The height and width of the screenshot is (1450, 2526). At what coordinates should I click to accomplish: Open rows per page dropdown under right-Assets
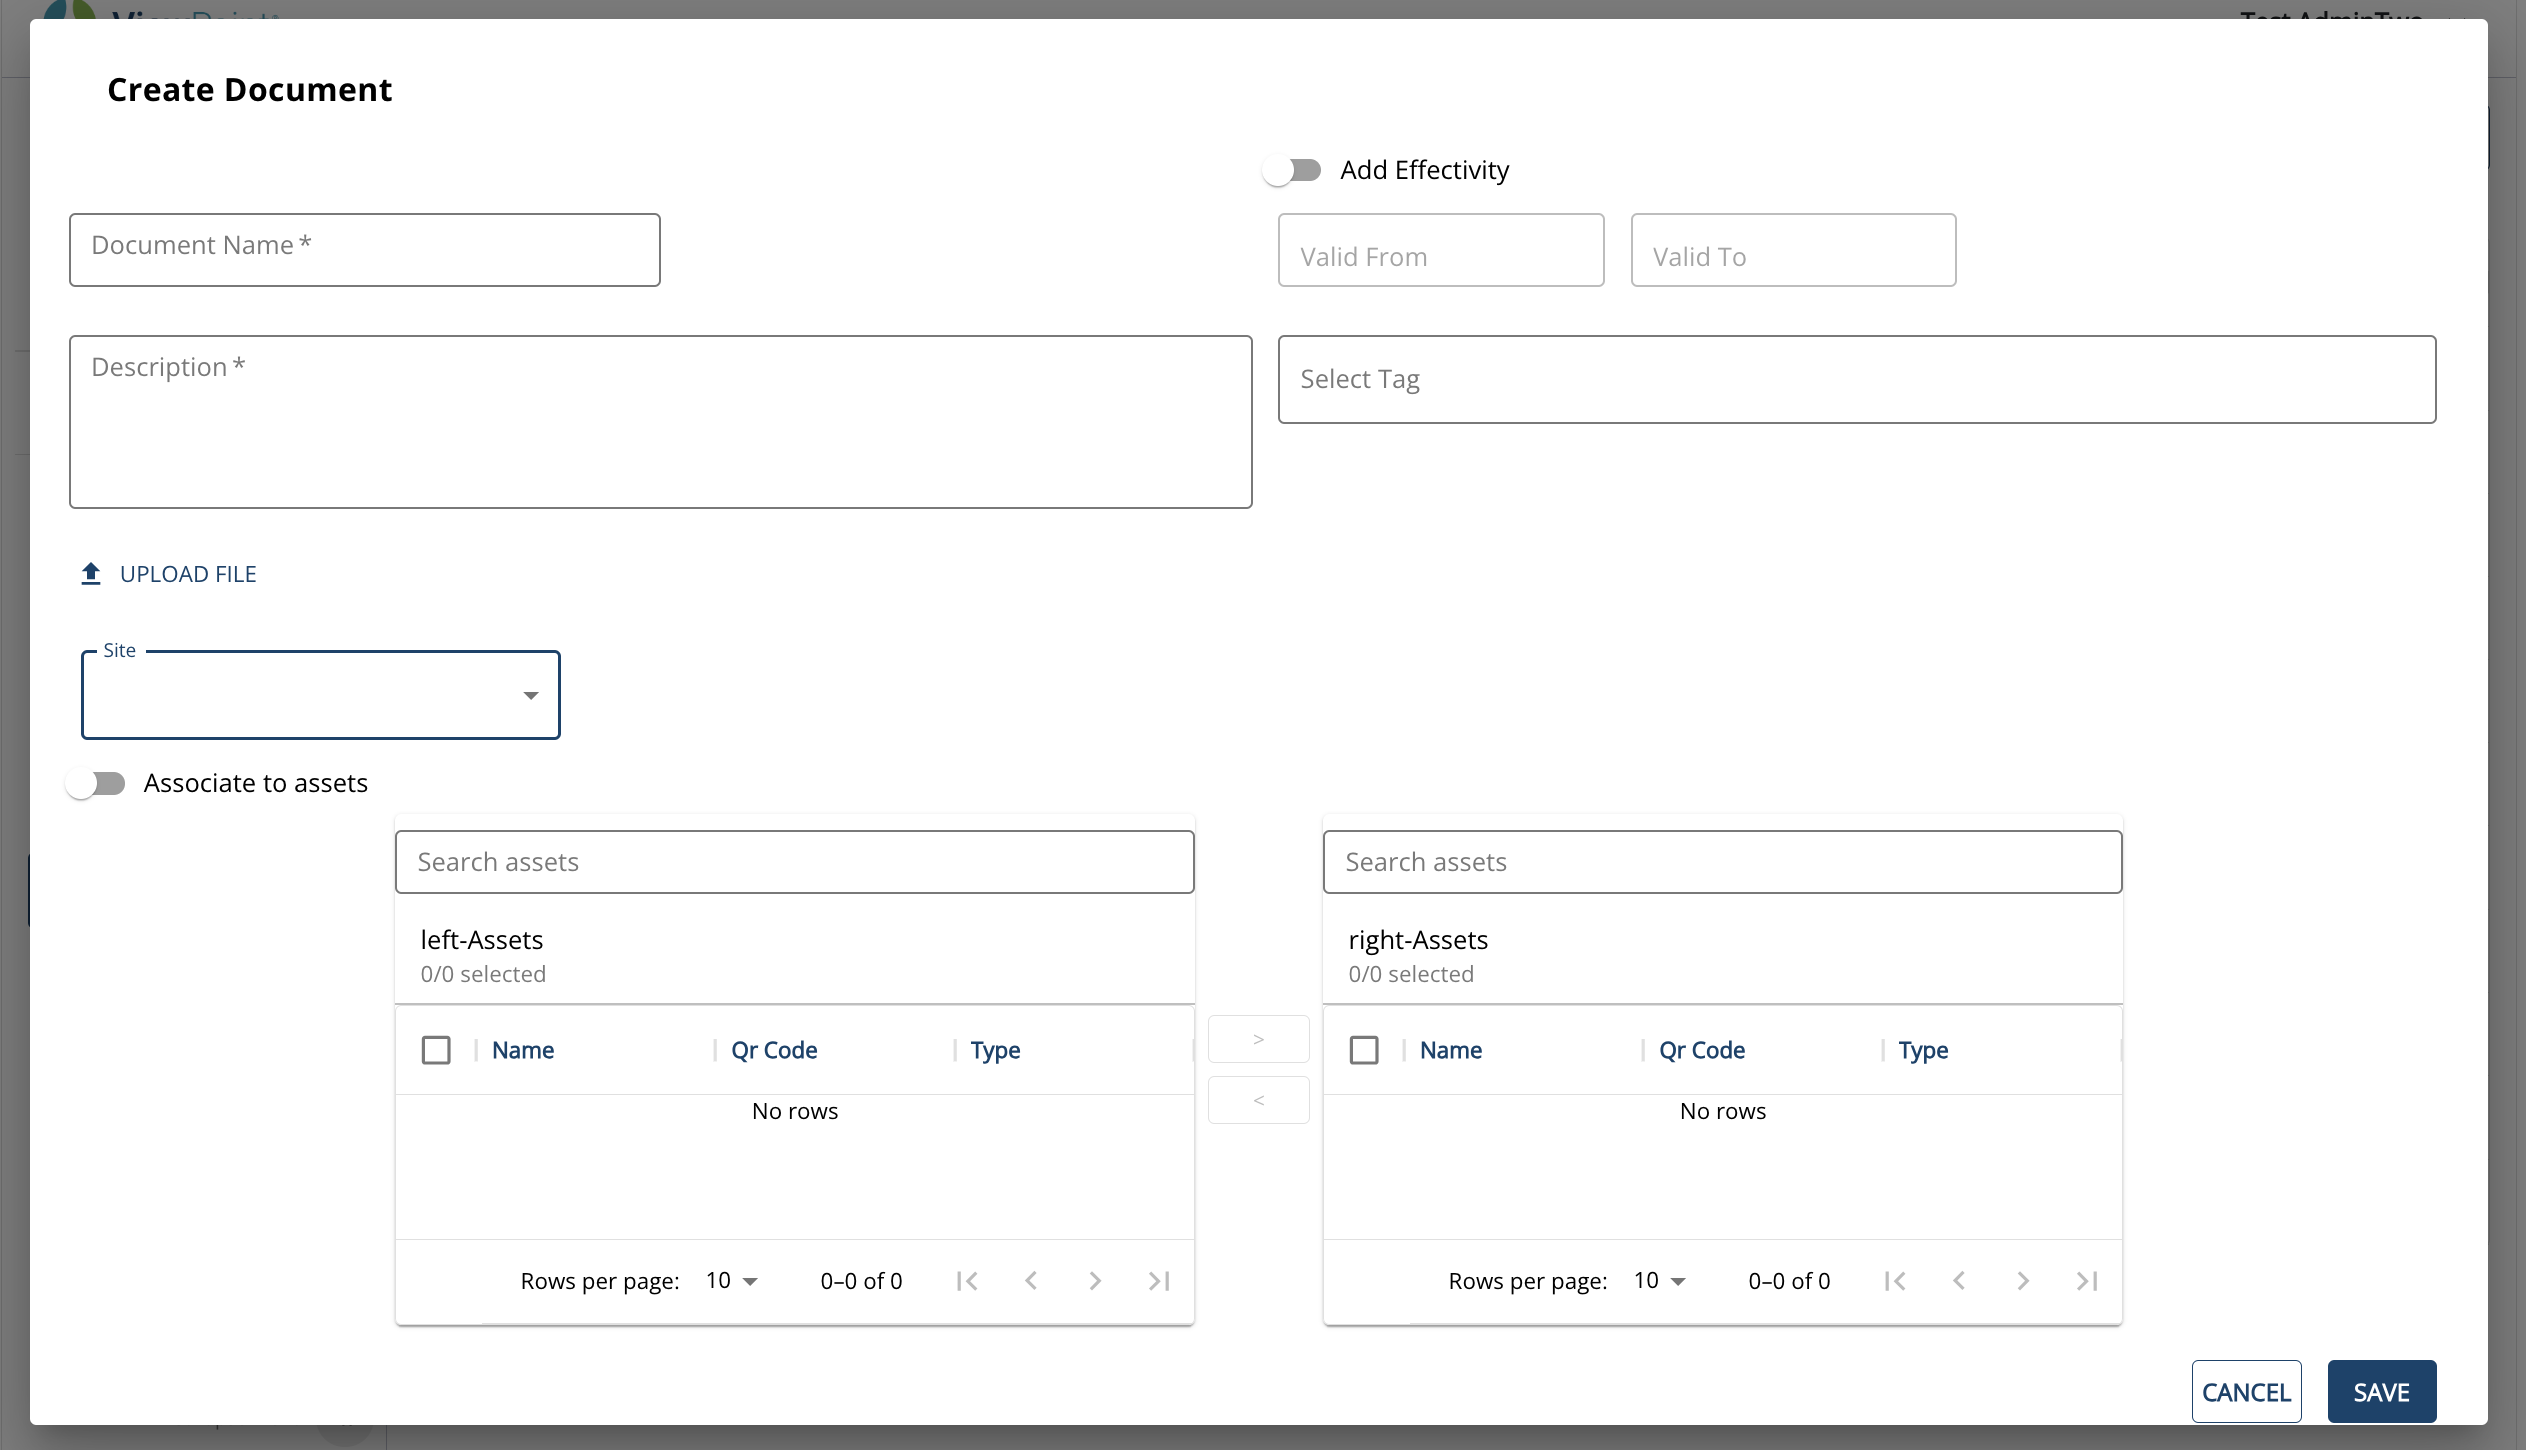[1658, 1281]
